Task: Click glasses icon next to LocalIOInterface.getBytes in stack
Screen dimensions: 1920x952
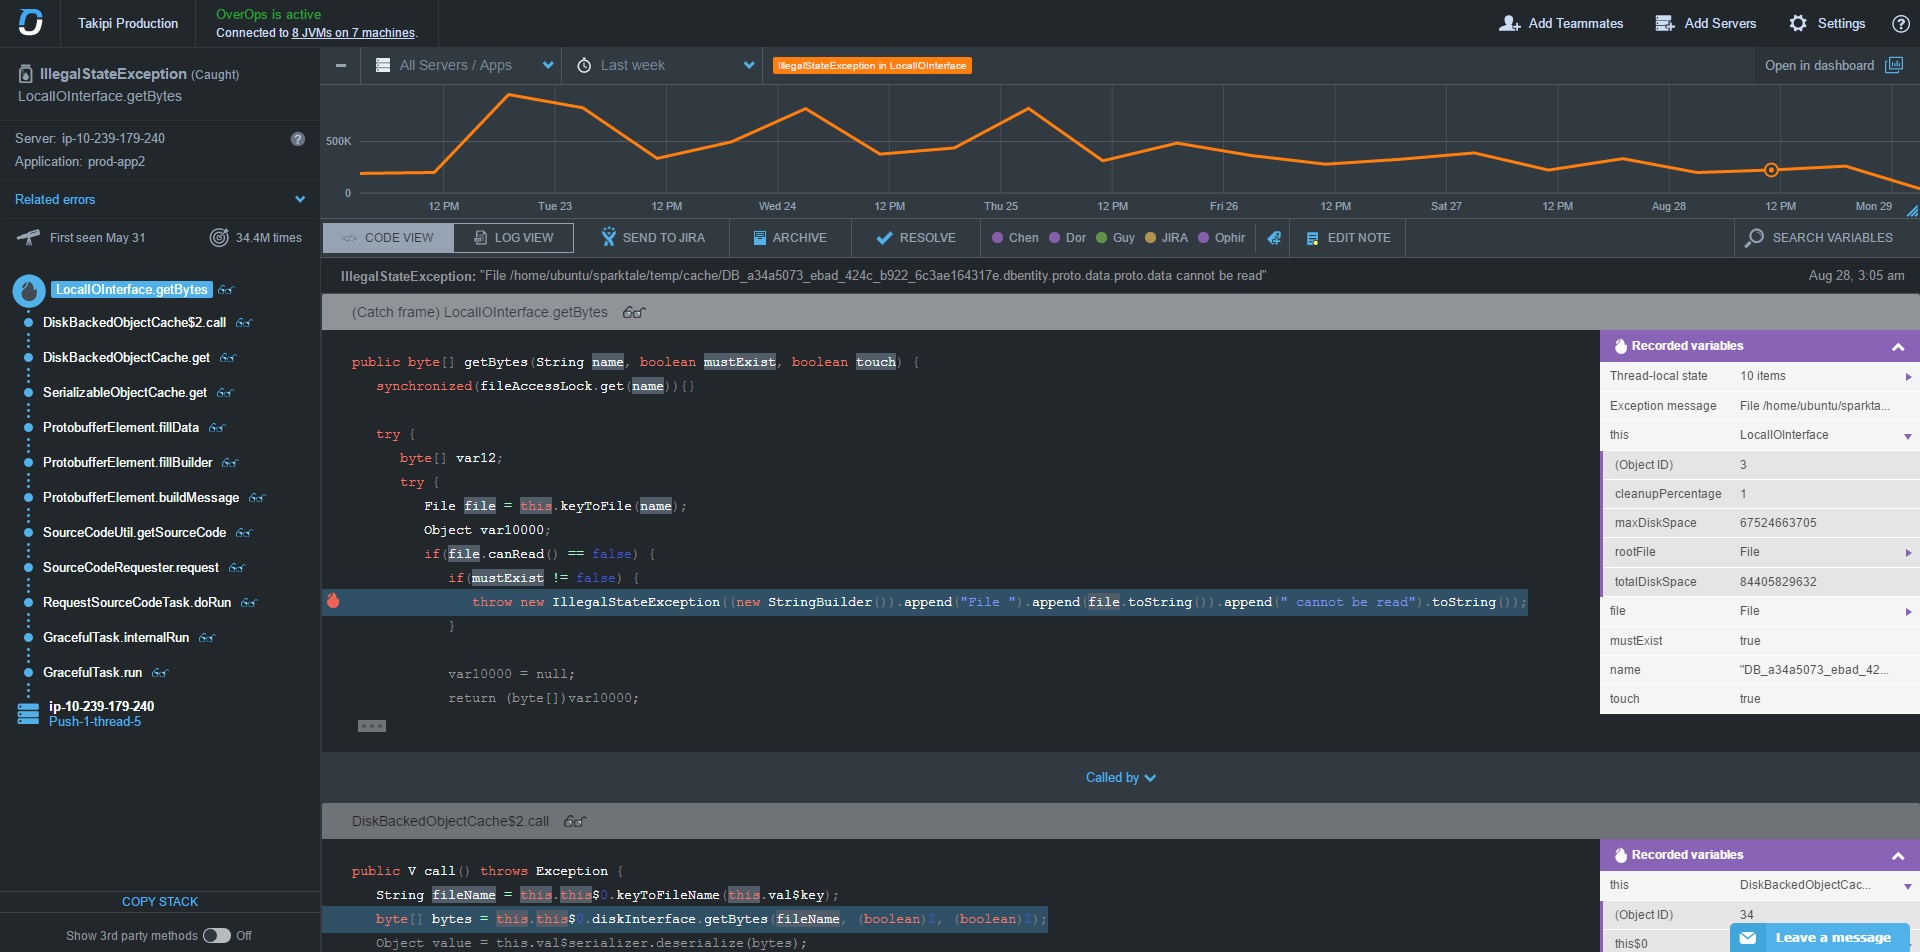Action: (226, 290)
